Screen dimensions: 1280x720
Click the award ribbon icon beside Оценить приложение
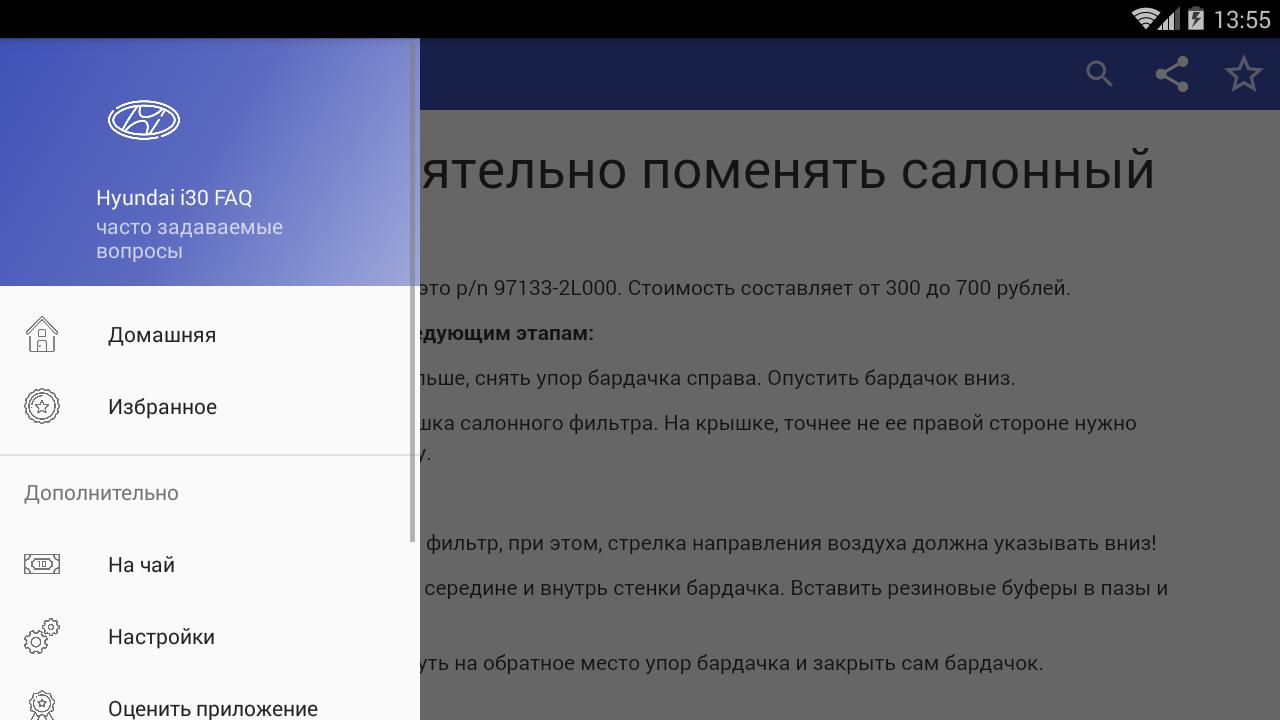[42, 706]
